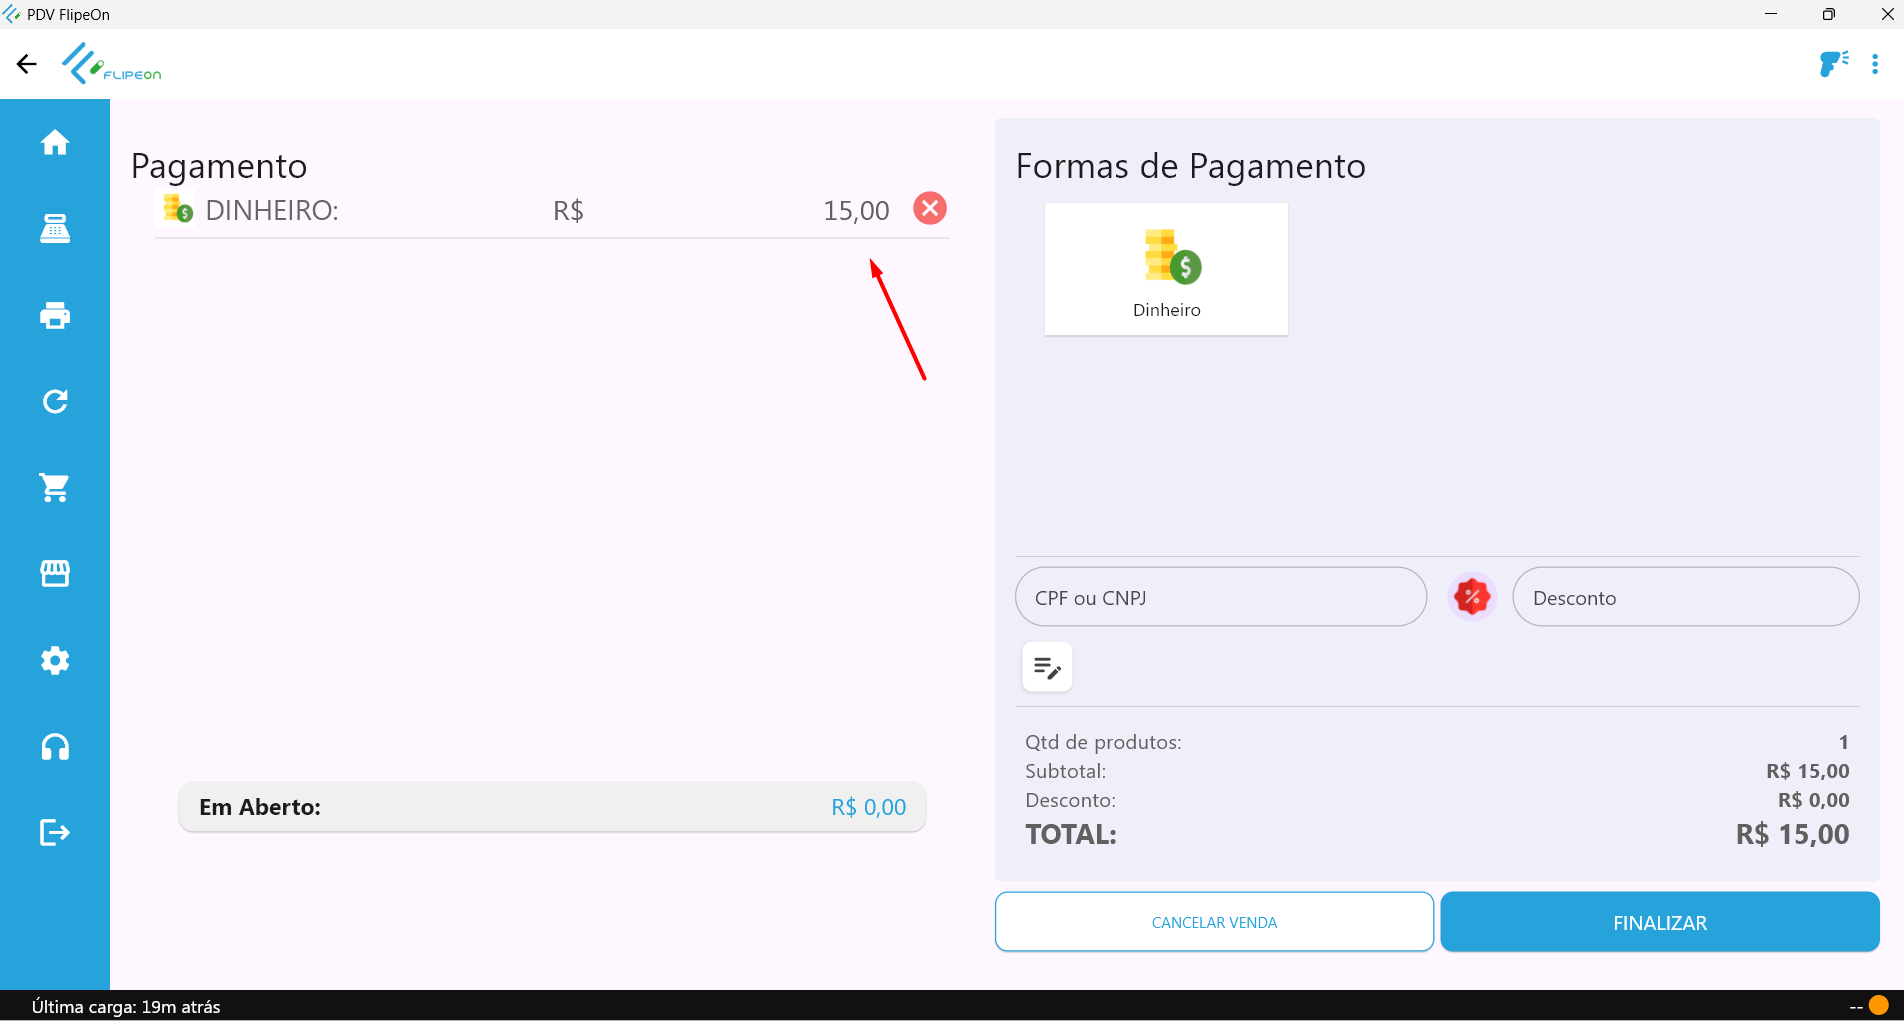The image size is (1904, 1021).
Task: Select the Dinheiro payment method card
Action: [1166, 269]
